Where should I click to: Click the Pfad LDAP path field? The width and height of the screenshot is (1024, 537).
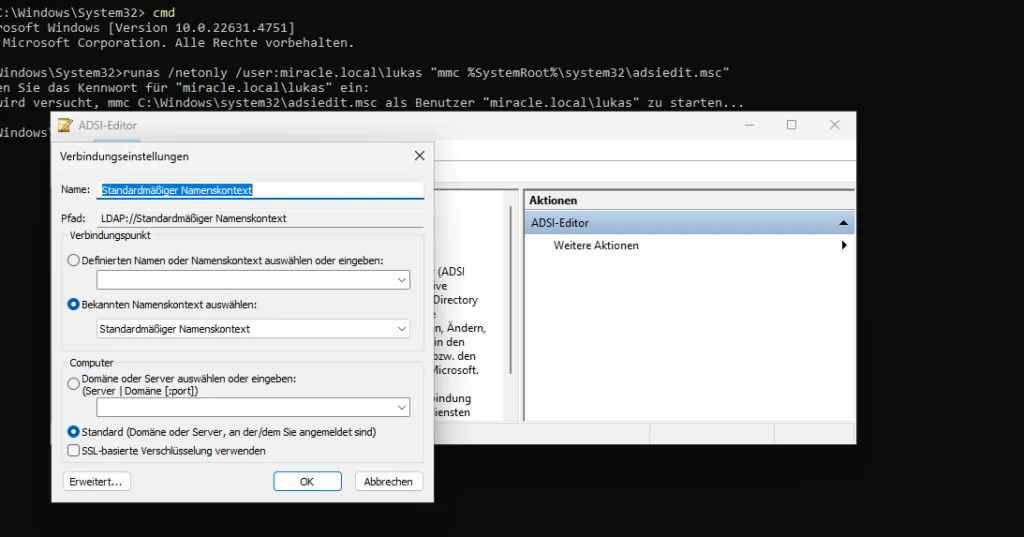[x=260, y=218]
